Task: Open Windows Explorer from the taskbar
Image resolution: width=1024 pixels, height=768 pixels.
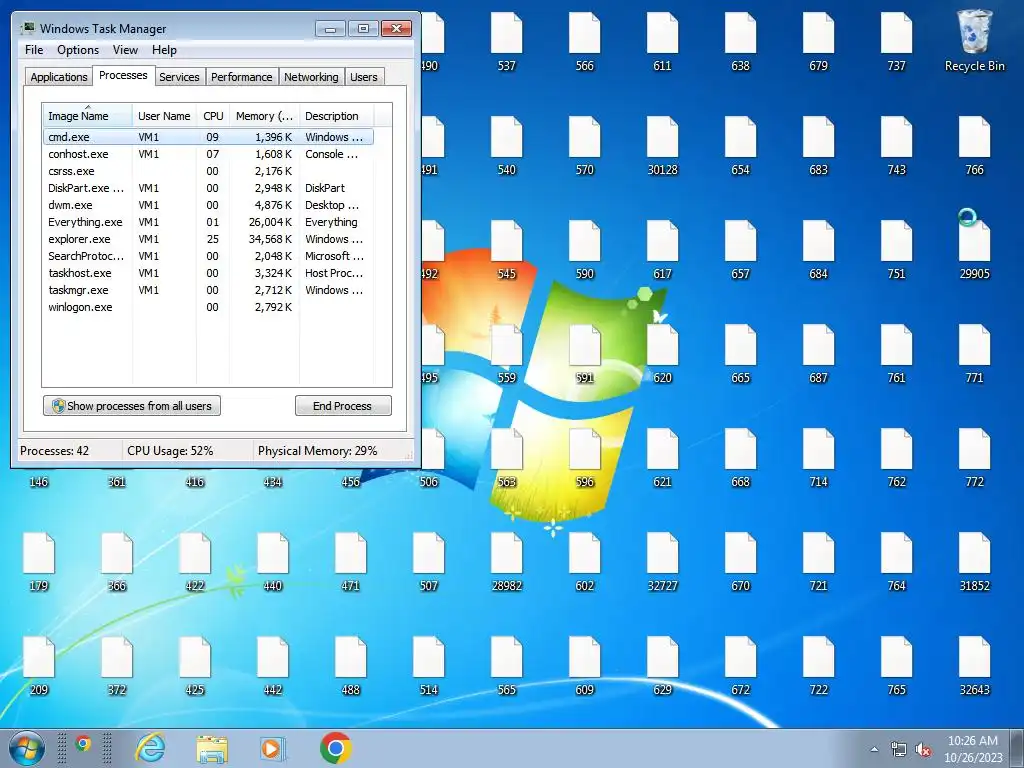Action: pos(212,748)
